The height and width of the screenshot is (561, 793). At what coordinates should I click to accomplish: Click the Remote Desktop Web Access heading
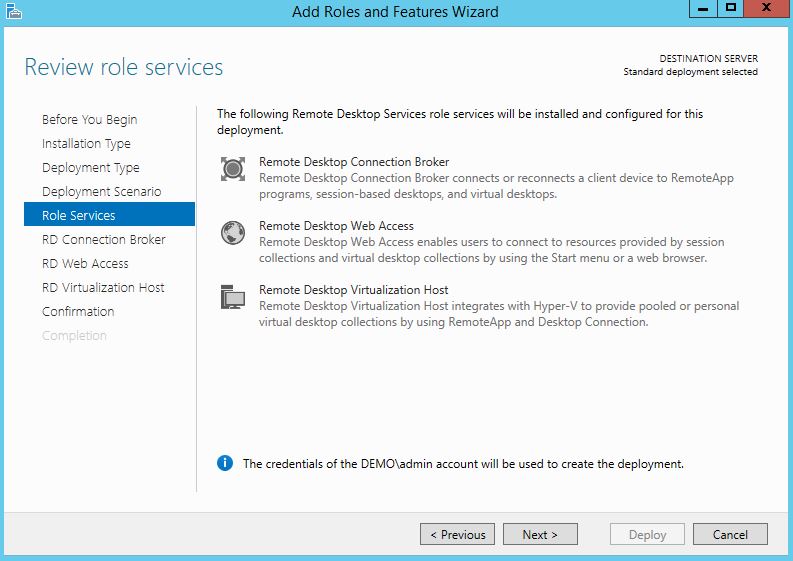[x=336, y=226]
